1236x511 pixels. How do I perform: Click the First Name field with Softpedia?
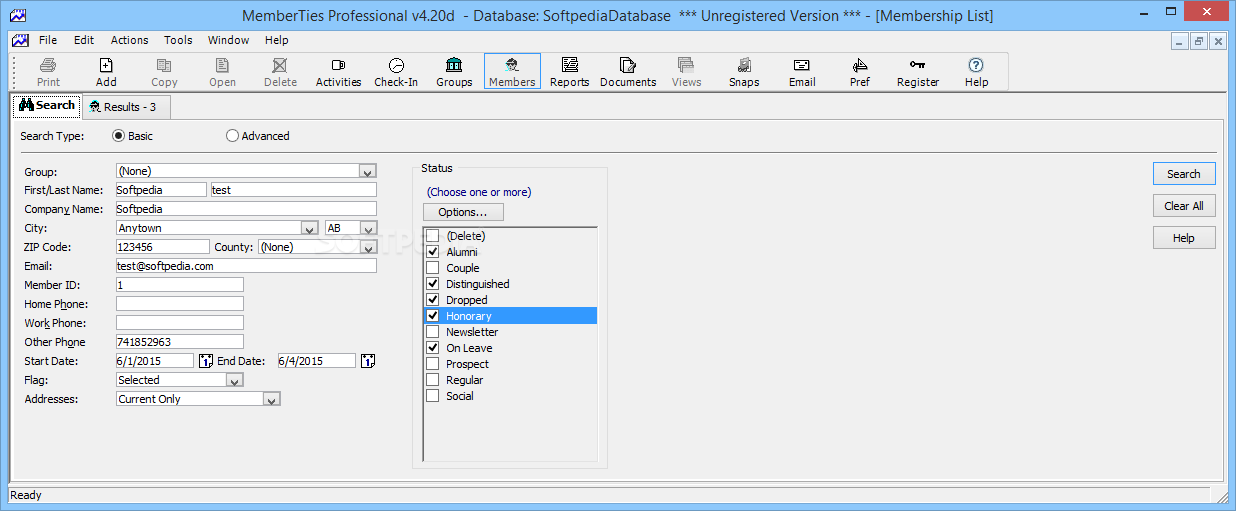tap(161, 190)
